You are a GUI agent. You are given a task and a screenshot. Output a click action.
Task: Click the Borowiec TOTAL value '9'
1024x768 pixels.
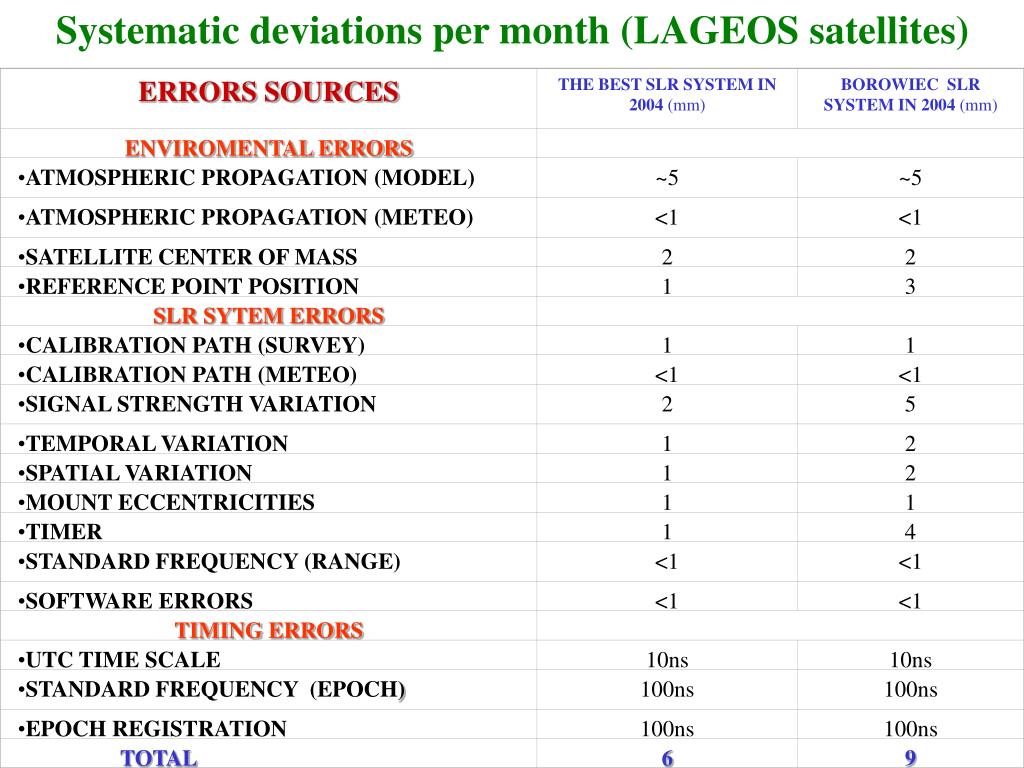(x=910, y=758)
